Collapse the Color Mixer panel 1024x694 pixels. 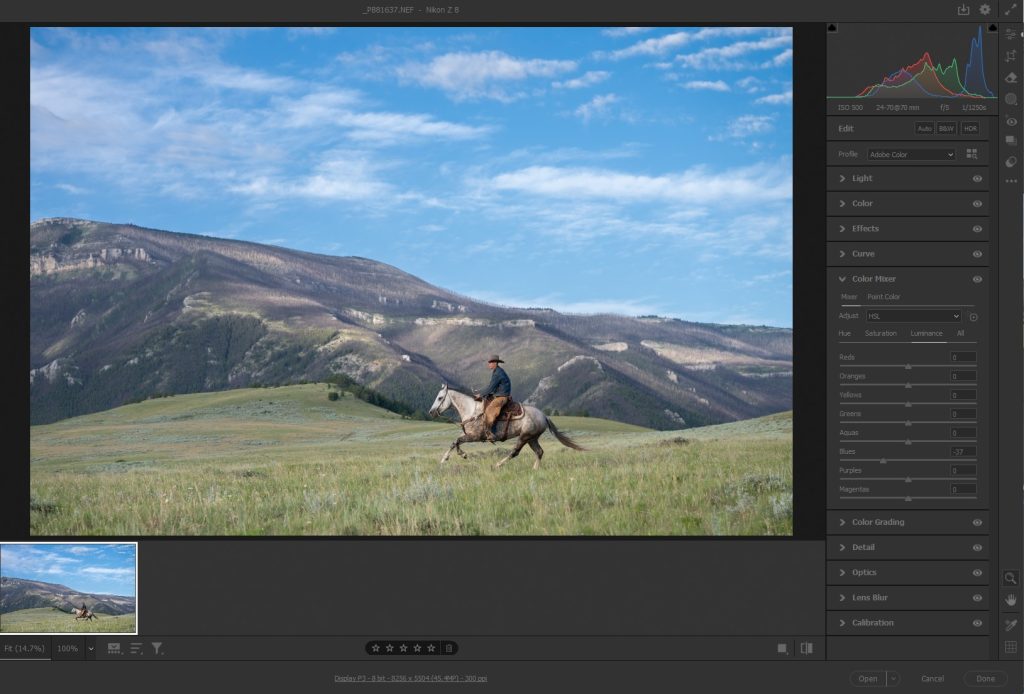point(842,279)
